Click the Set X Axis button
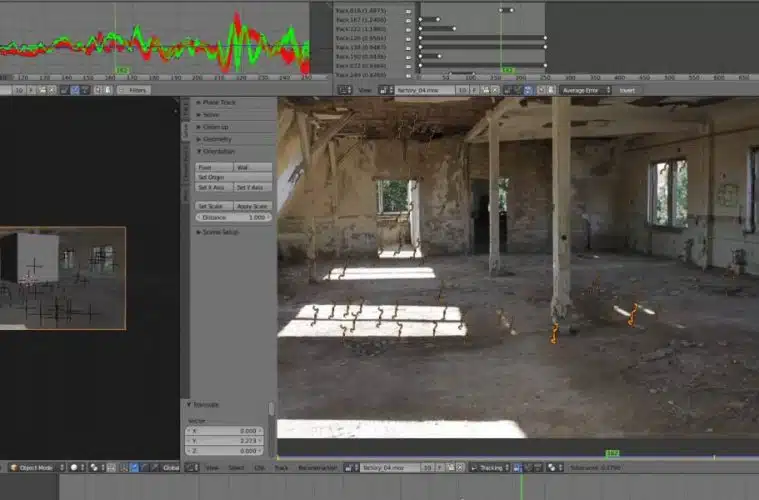Viewport: 759px width, 500px height. pyautogui.click(x=213, y=187)
